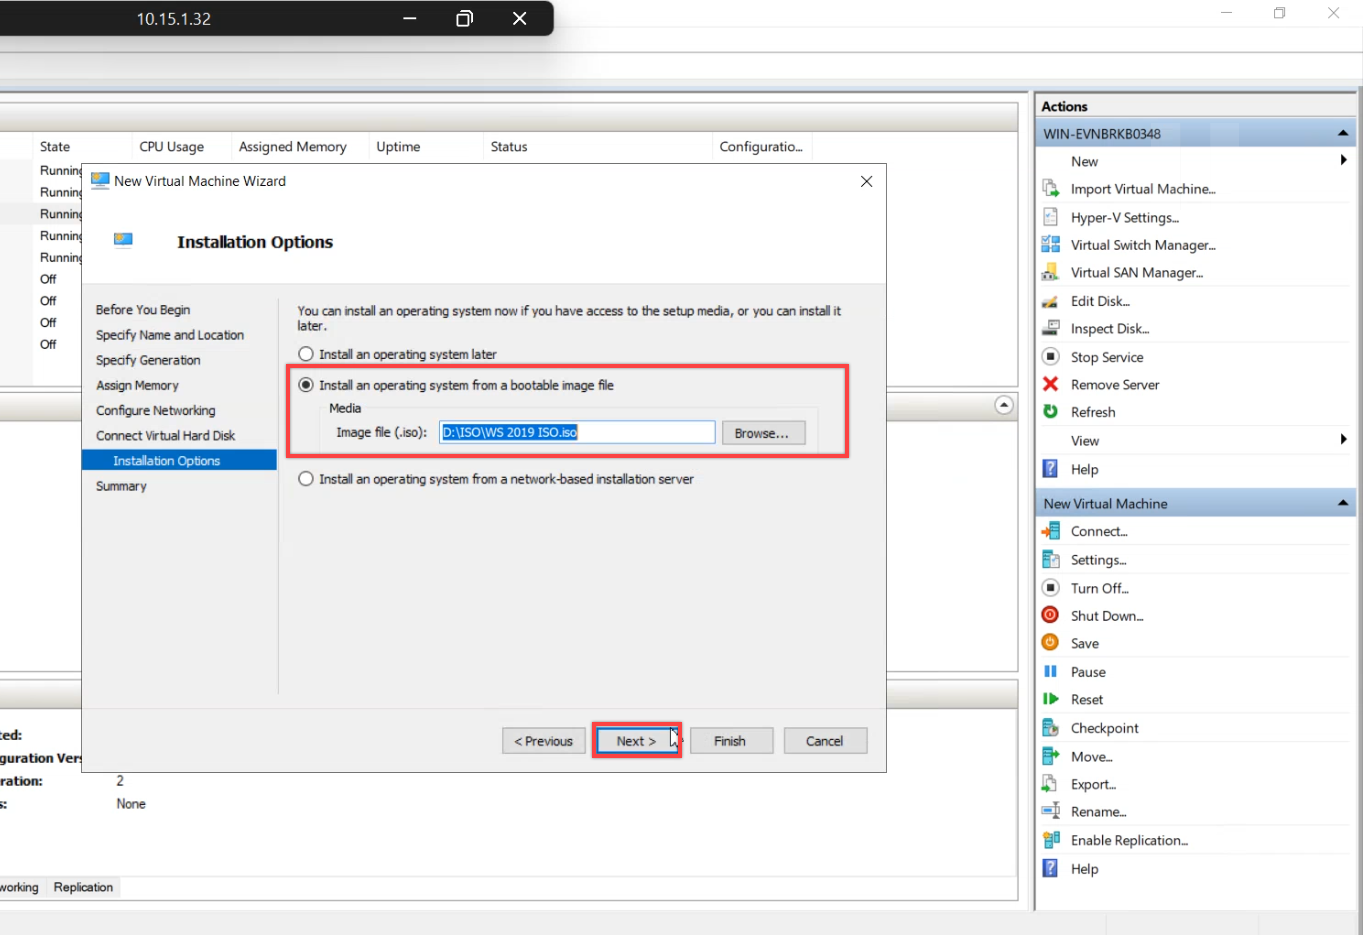Screen dimensions: 1363x935
Task: Close the New Virtual Machine Wizard dialog
Action: 866,181
